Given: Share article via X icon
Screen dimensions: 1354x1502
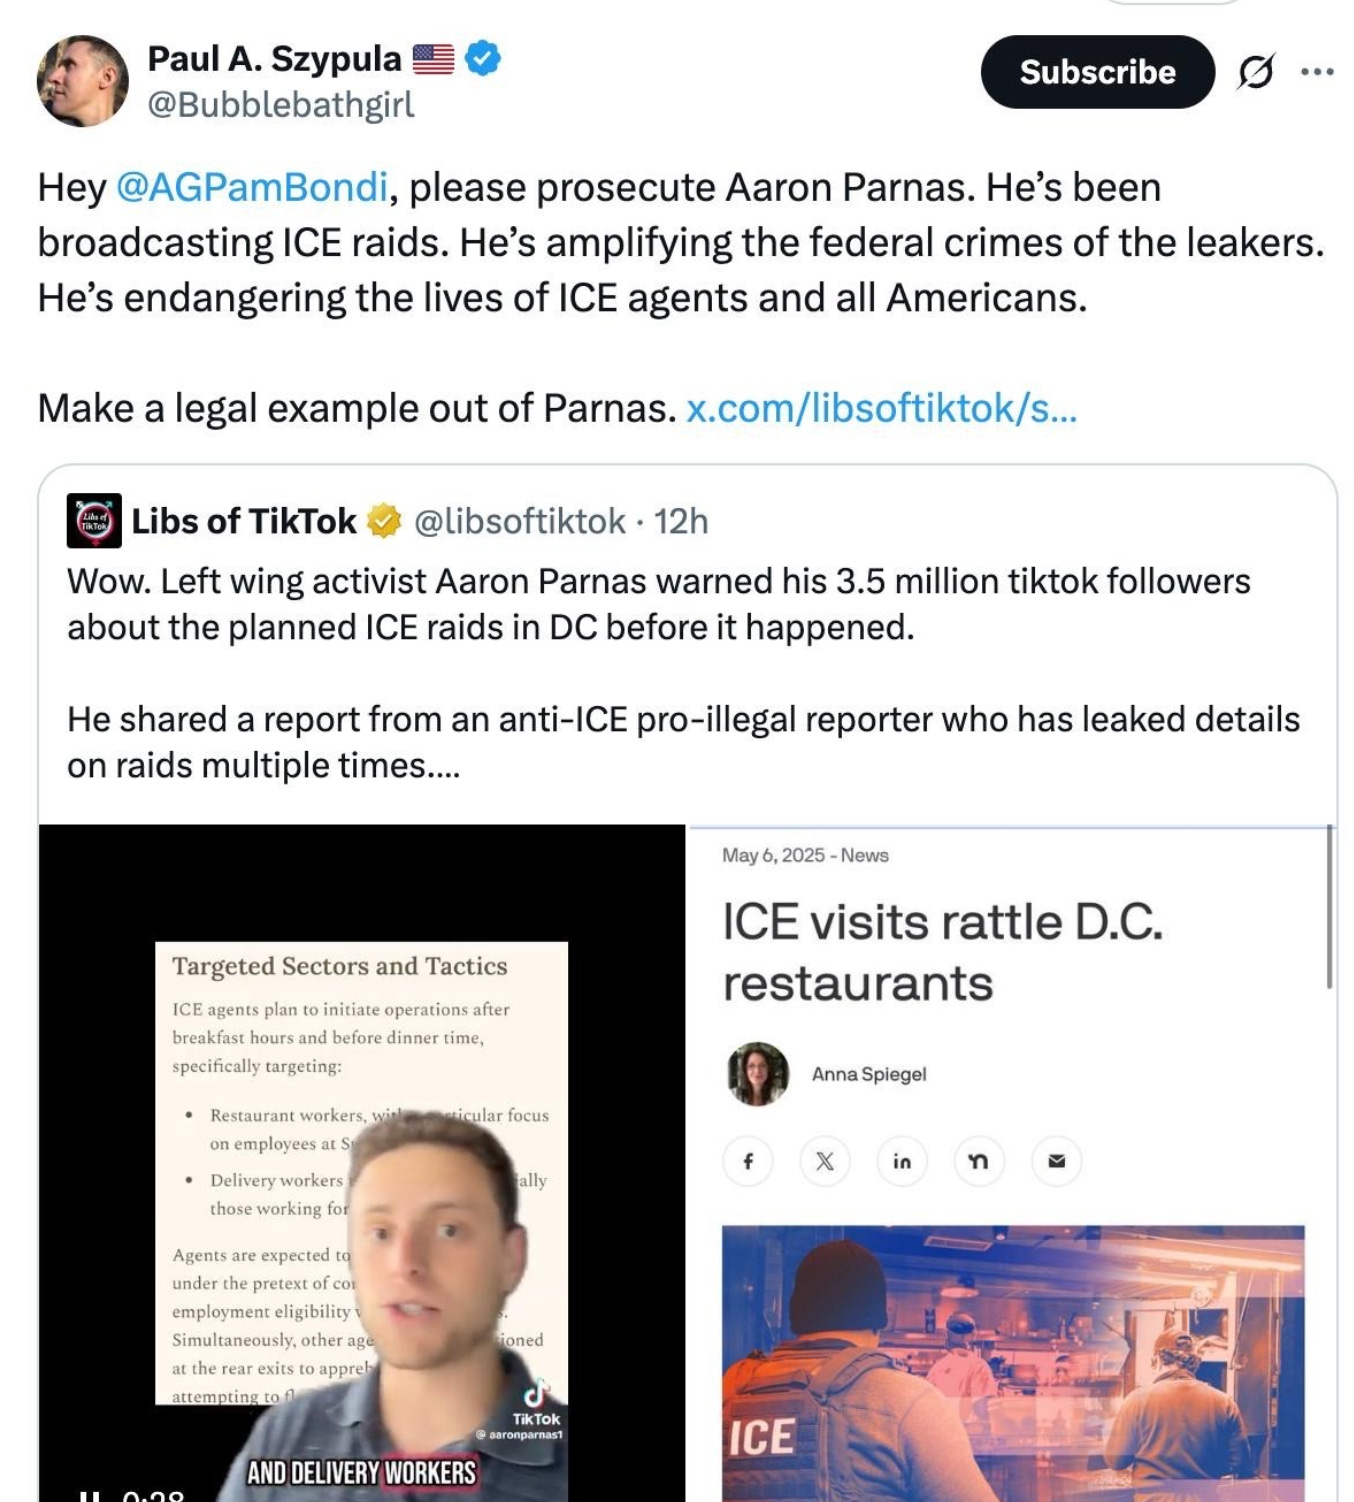Looking at the screenshot, I should [x=825, y=1161].
